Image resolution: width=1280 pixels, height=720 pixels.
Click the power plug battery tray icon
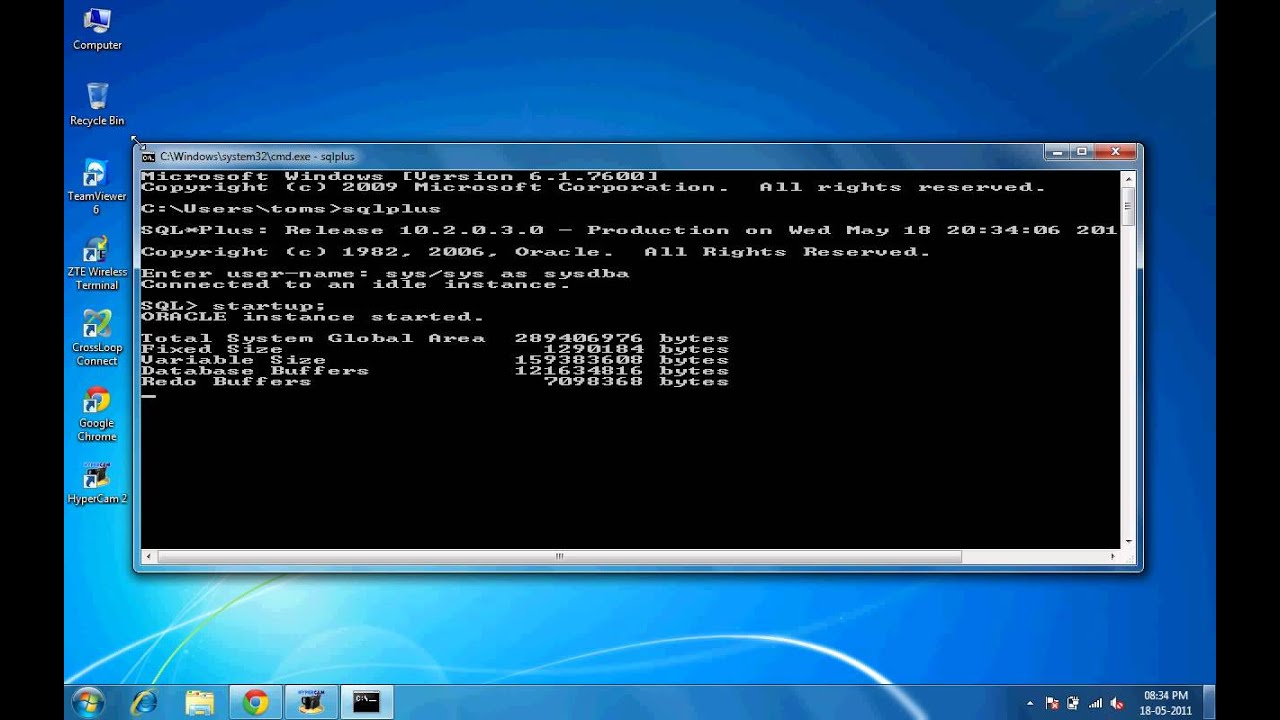click(1073, 703)
